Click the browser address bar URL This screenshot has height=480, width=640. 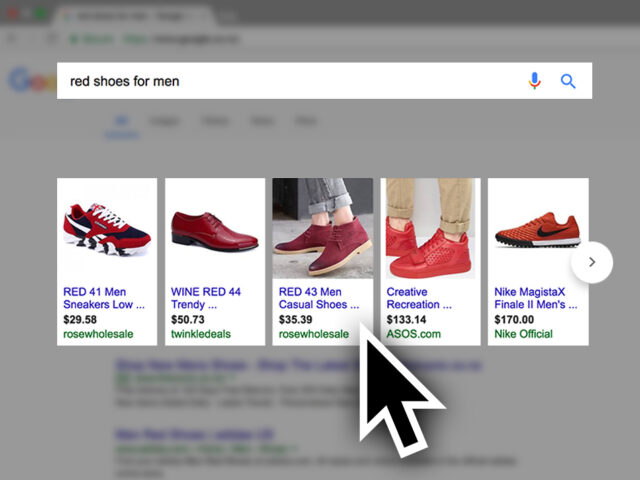182,39
